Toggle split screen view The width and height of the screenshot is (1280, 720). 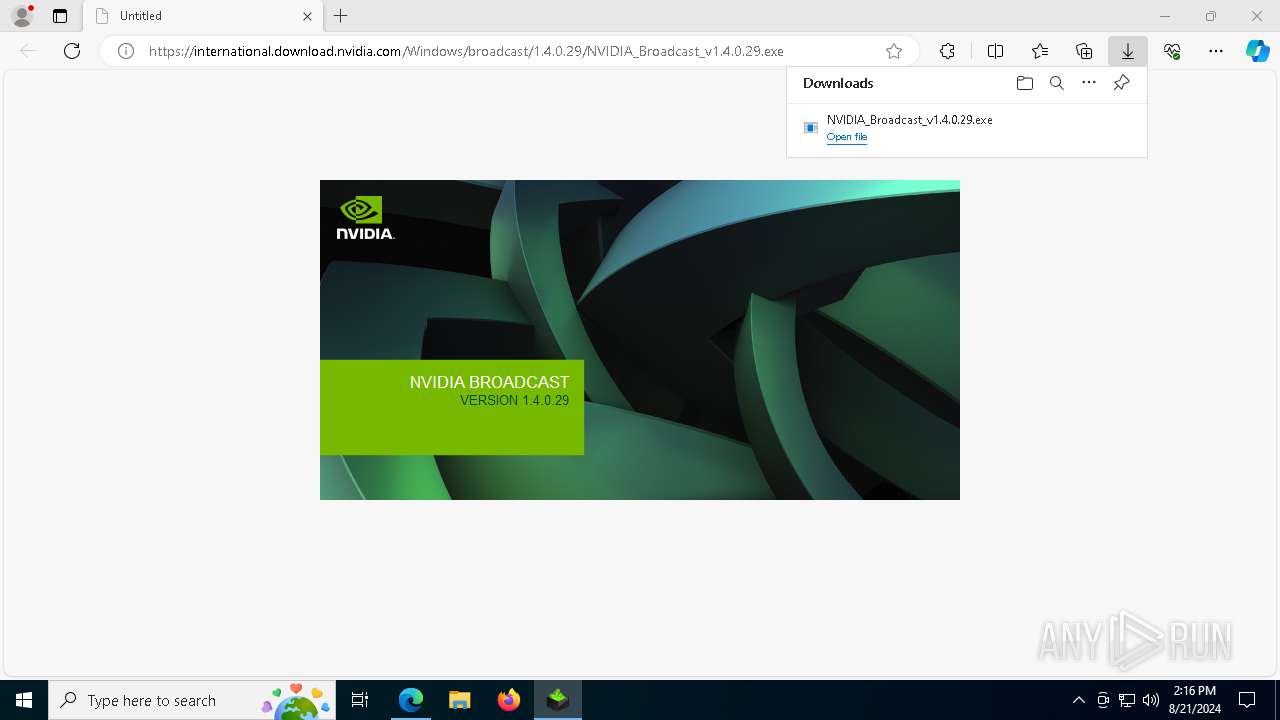point(995,51)
